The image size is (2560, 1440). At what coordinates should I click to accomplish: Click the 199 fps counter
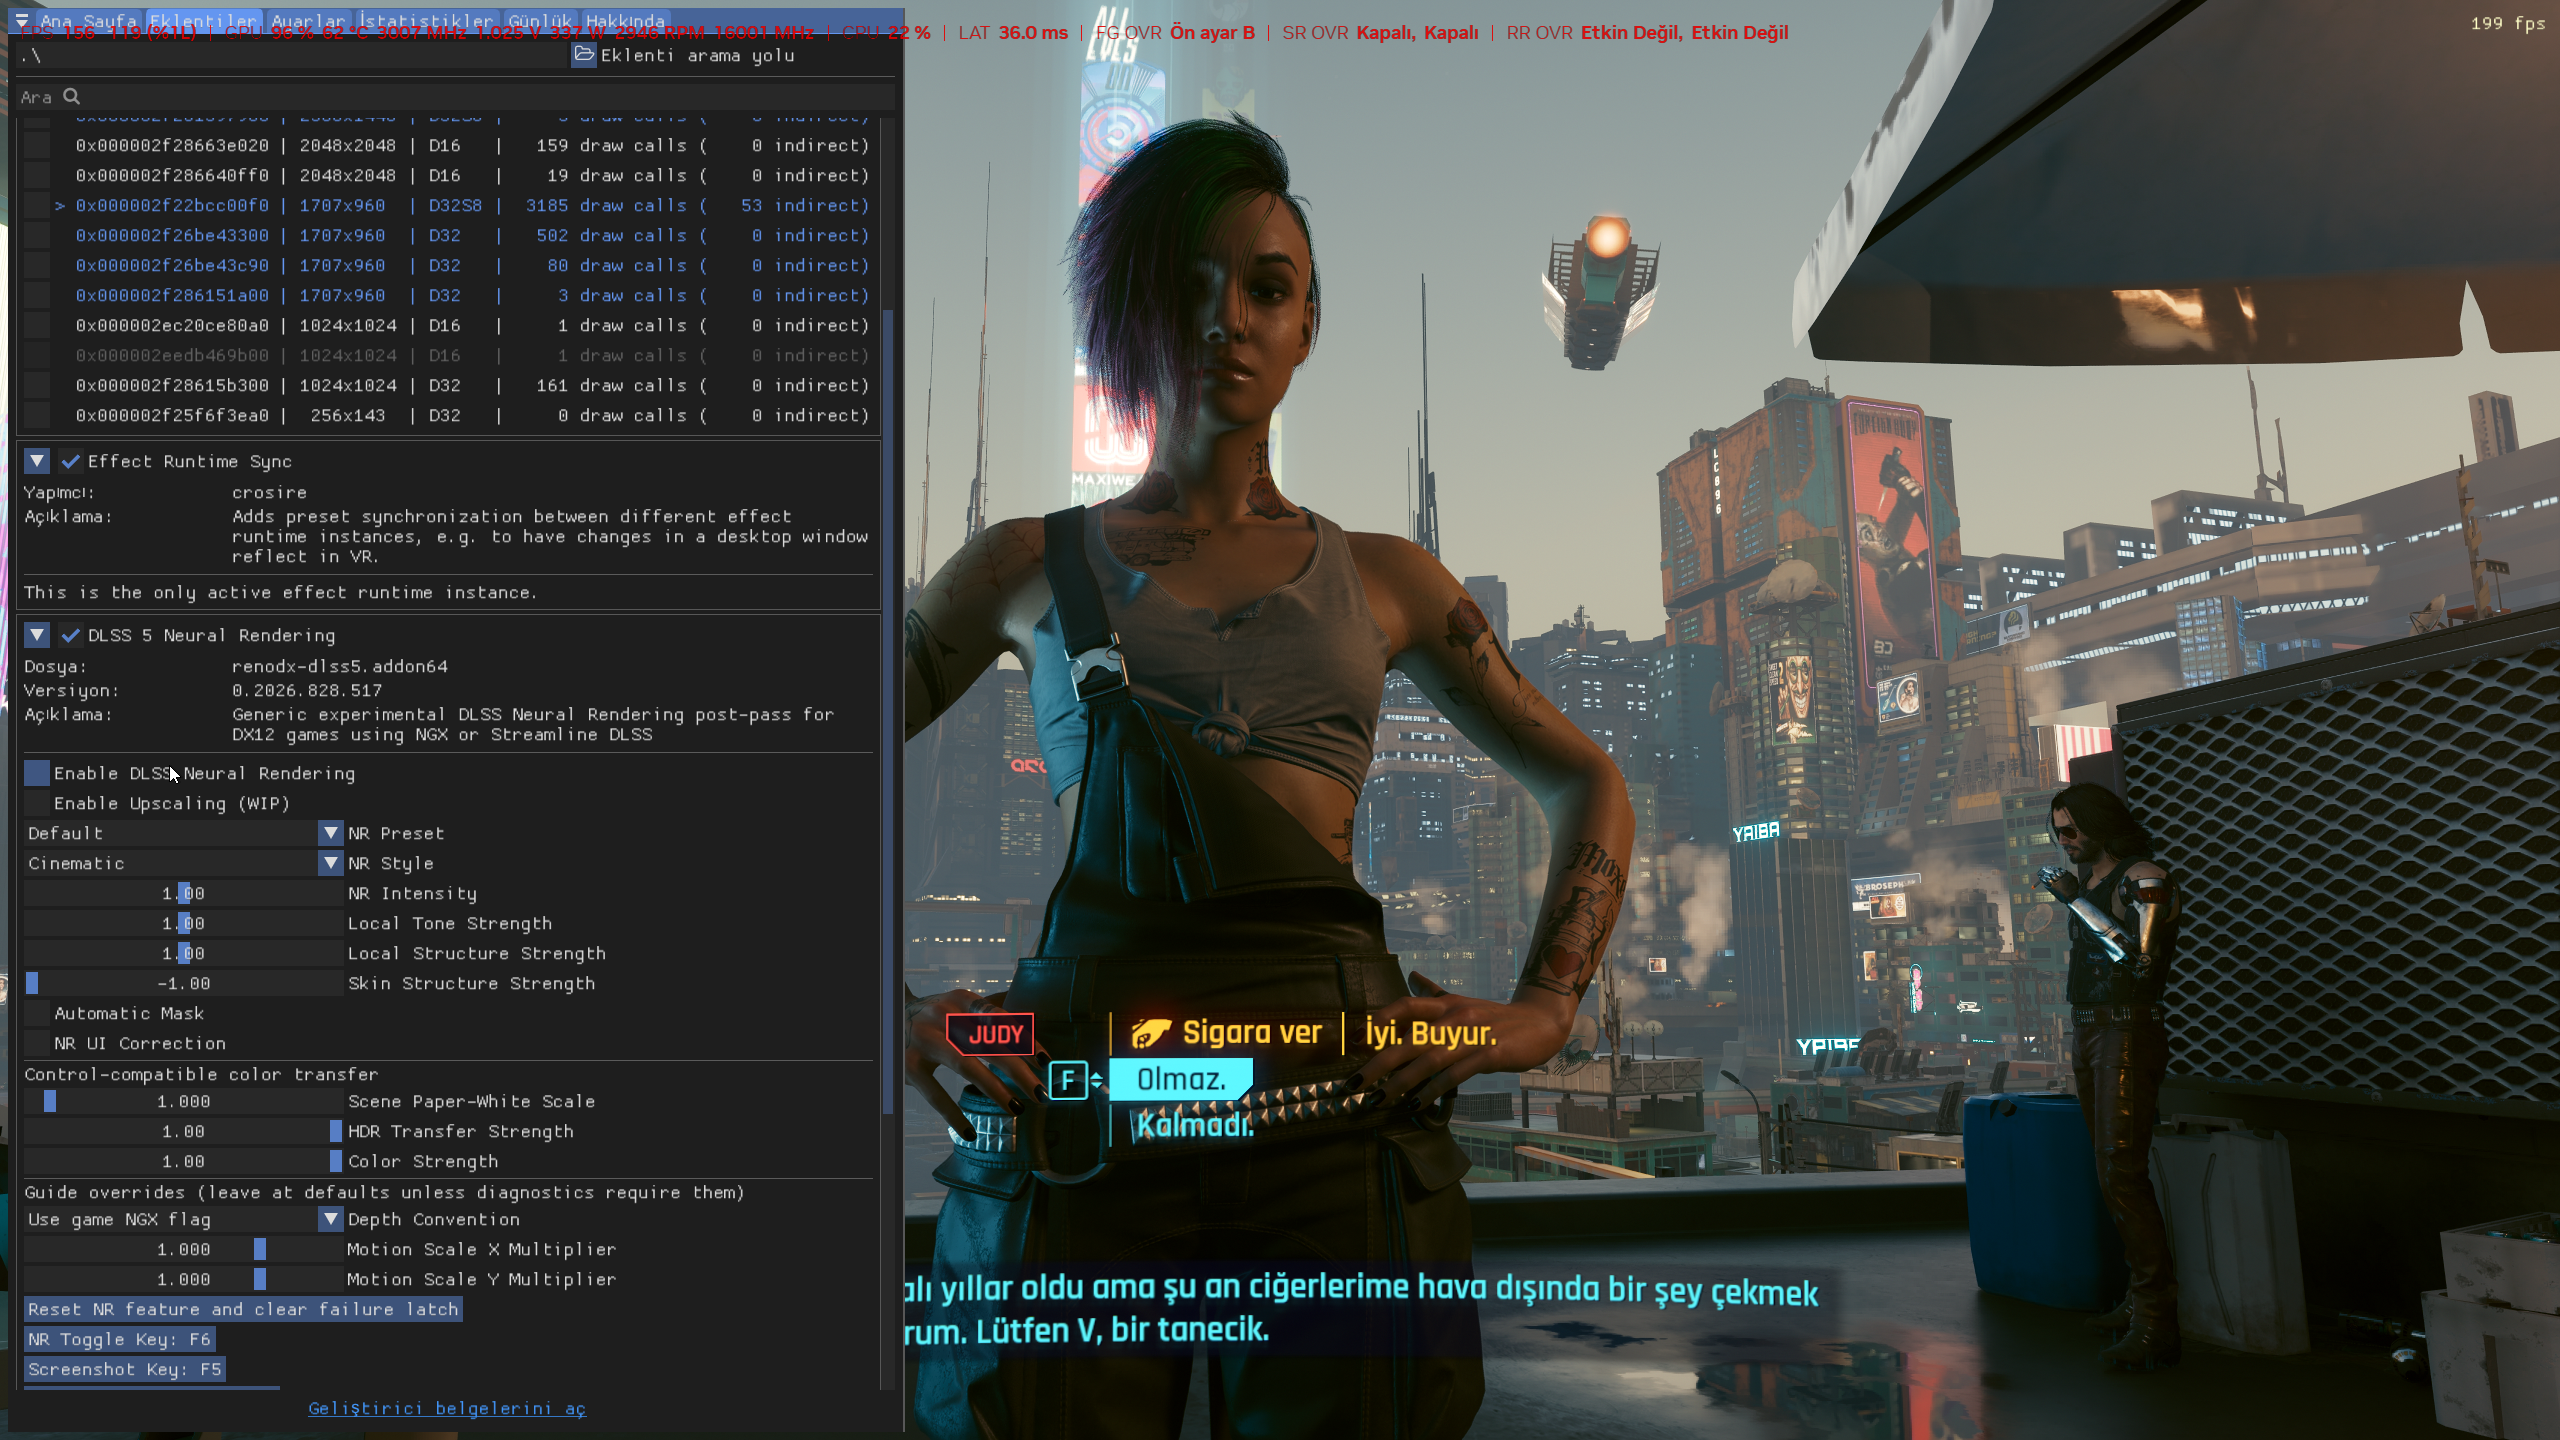[2508, 23]
